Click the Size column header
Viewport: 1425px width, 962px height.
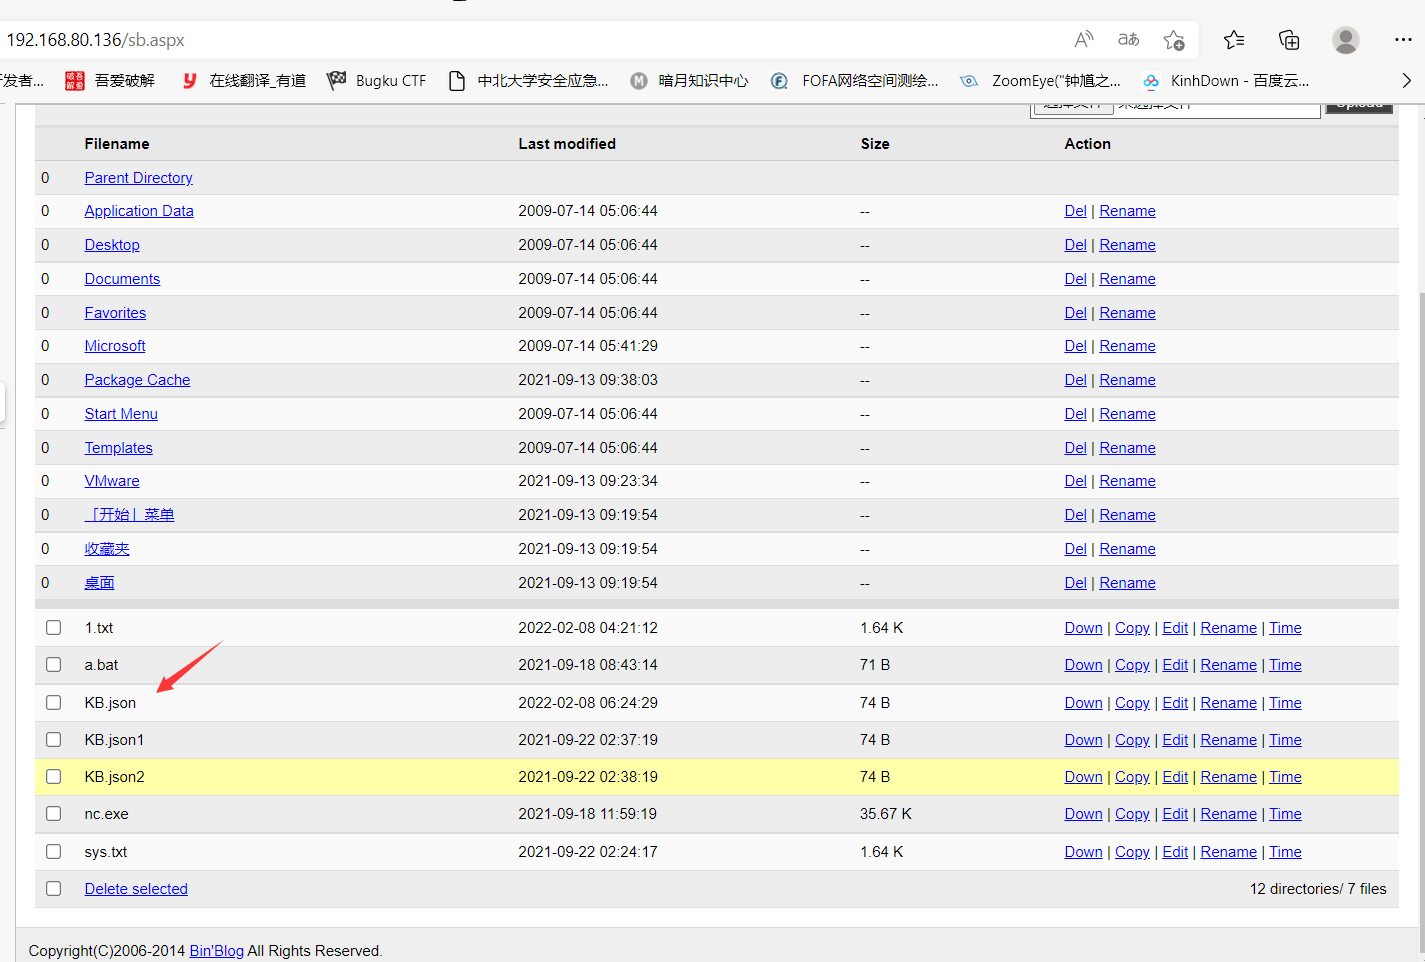875,144
